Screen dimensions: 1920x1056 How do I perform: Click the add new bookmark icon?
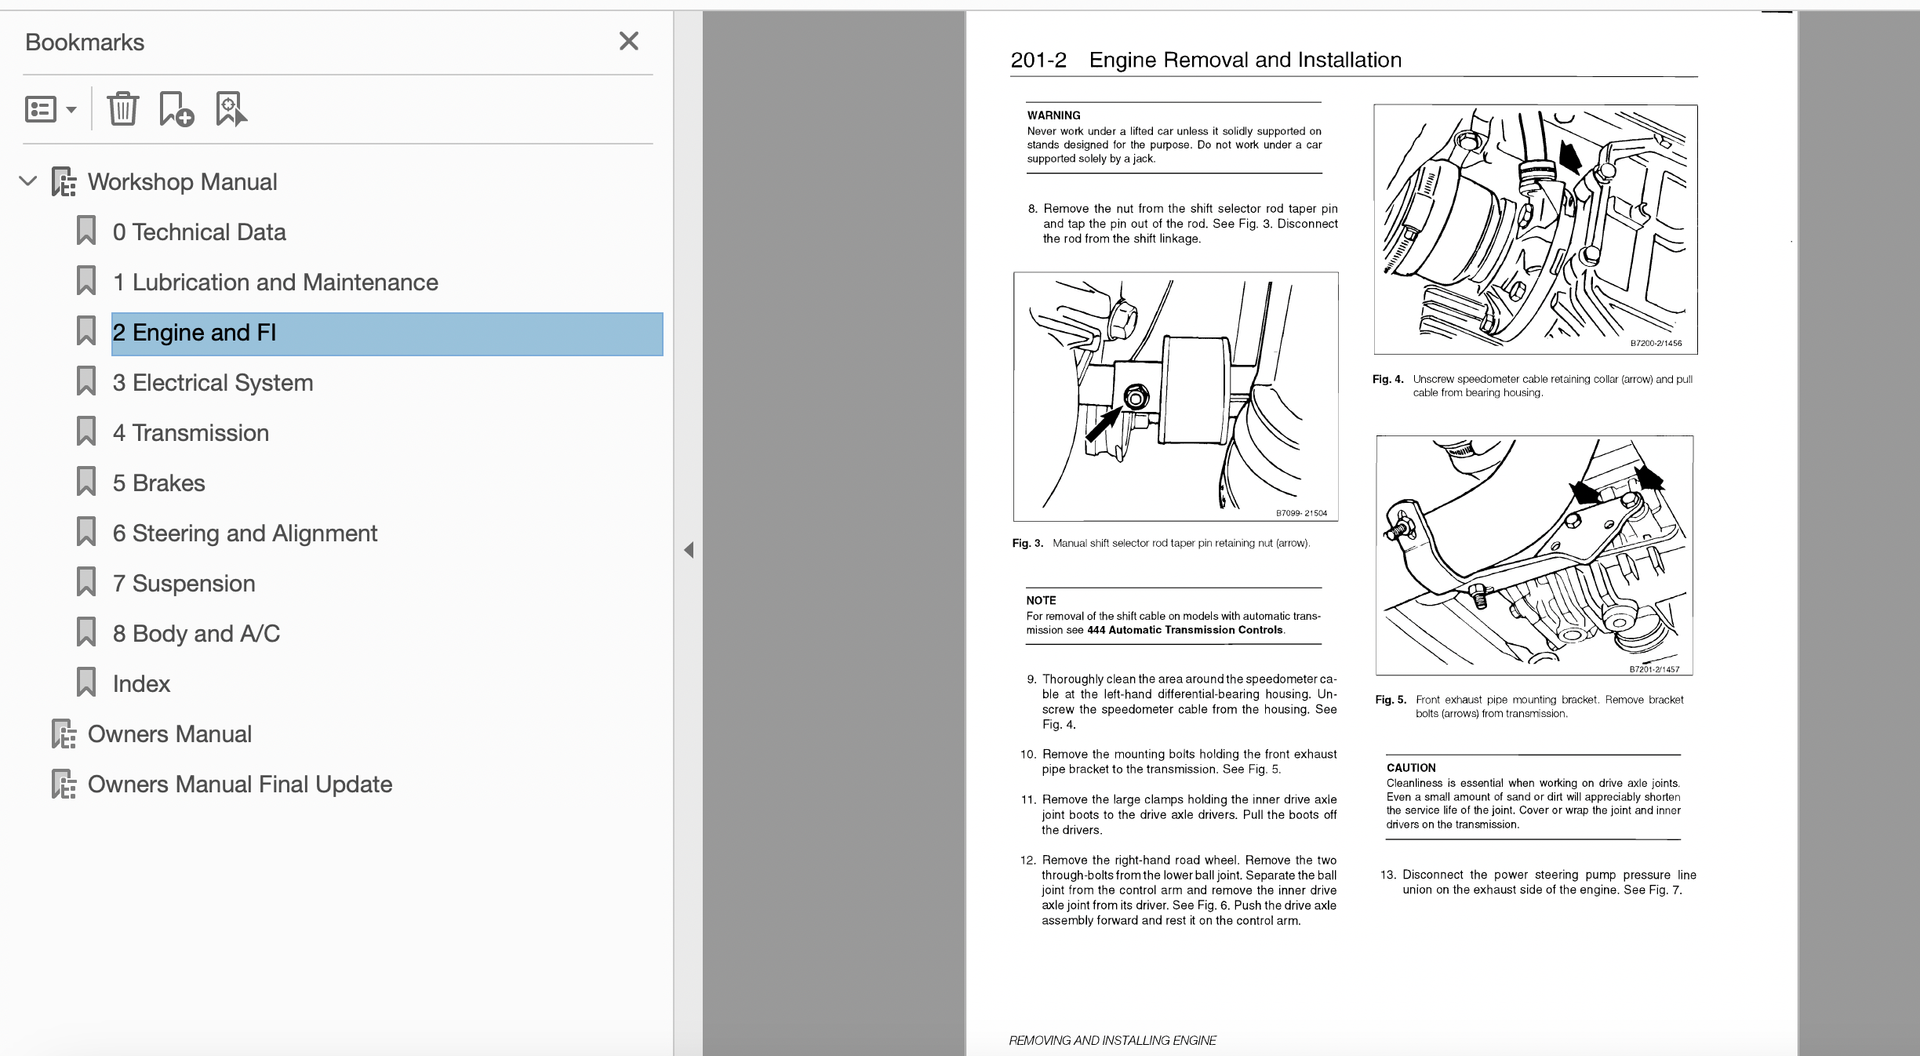(x=176, y=109)
